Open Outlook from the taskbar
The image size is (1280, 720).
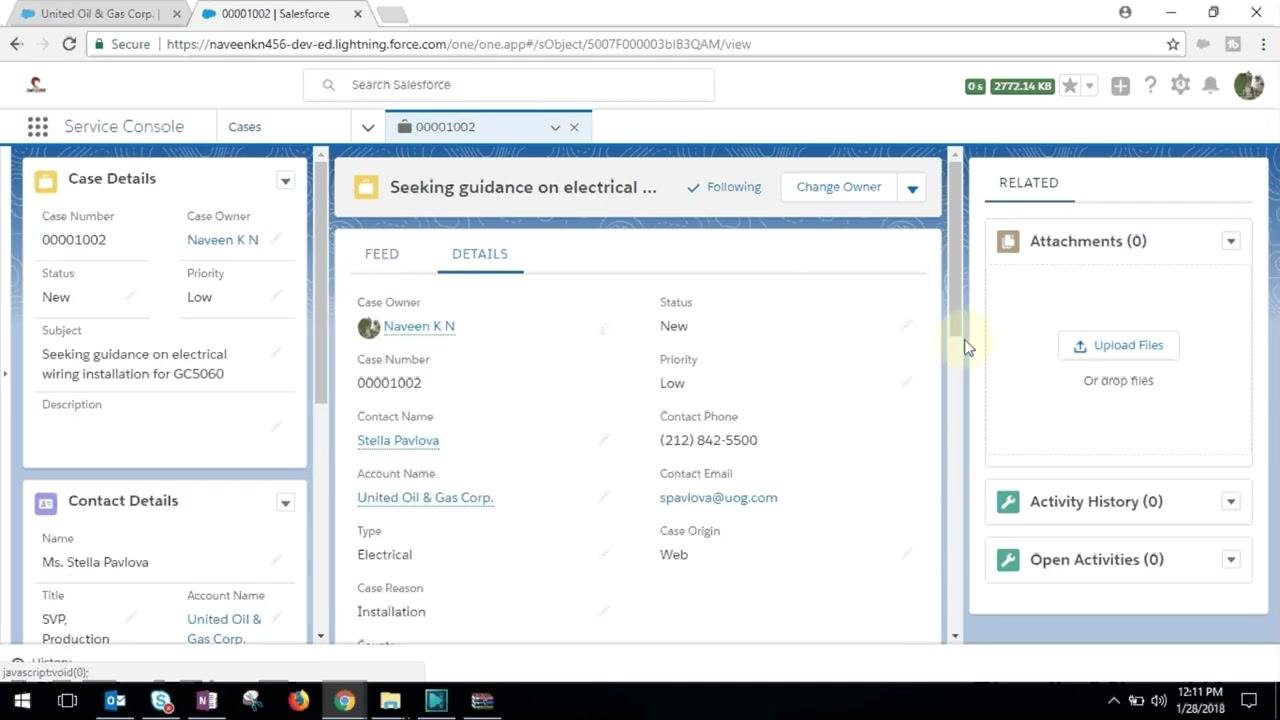click(x=115, y=701)
